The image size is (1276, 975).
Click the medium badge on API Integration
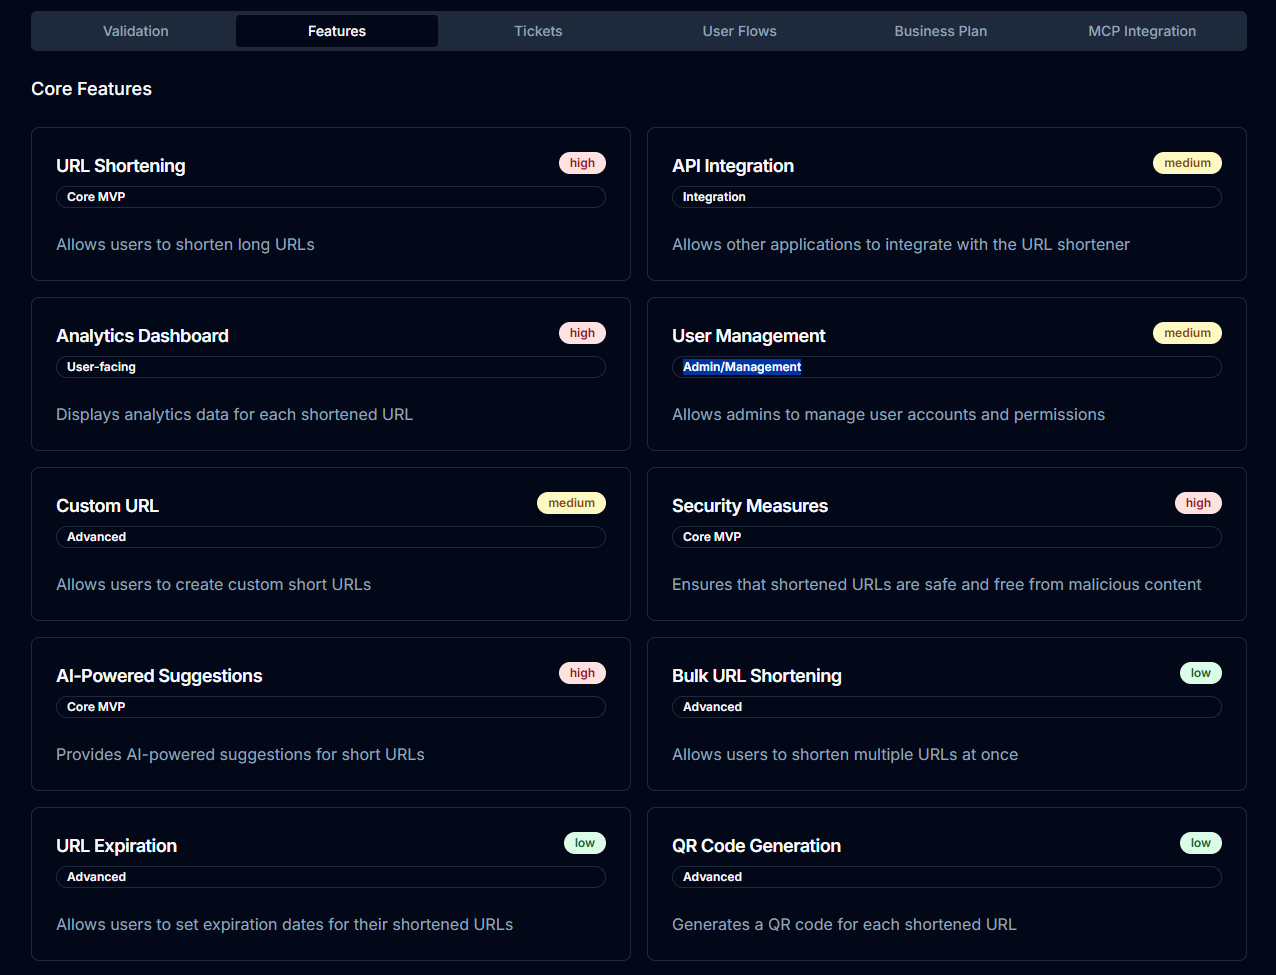[x=1187, y=162]
